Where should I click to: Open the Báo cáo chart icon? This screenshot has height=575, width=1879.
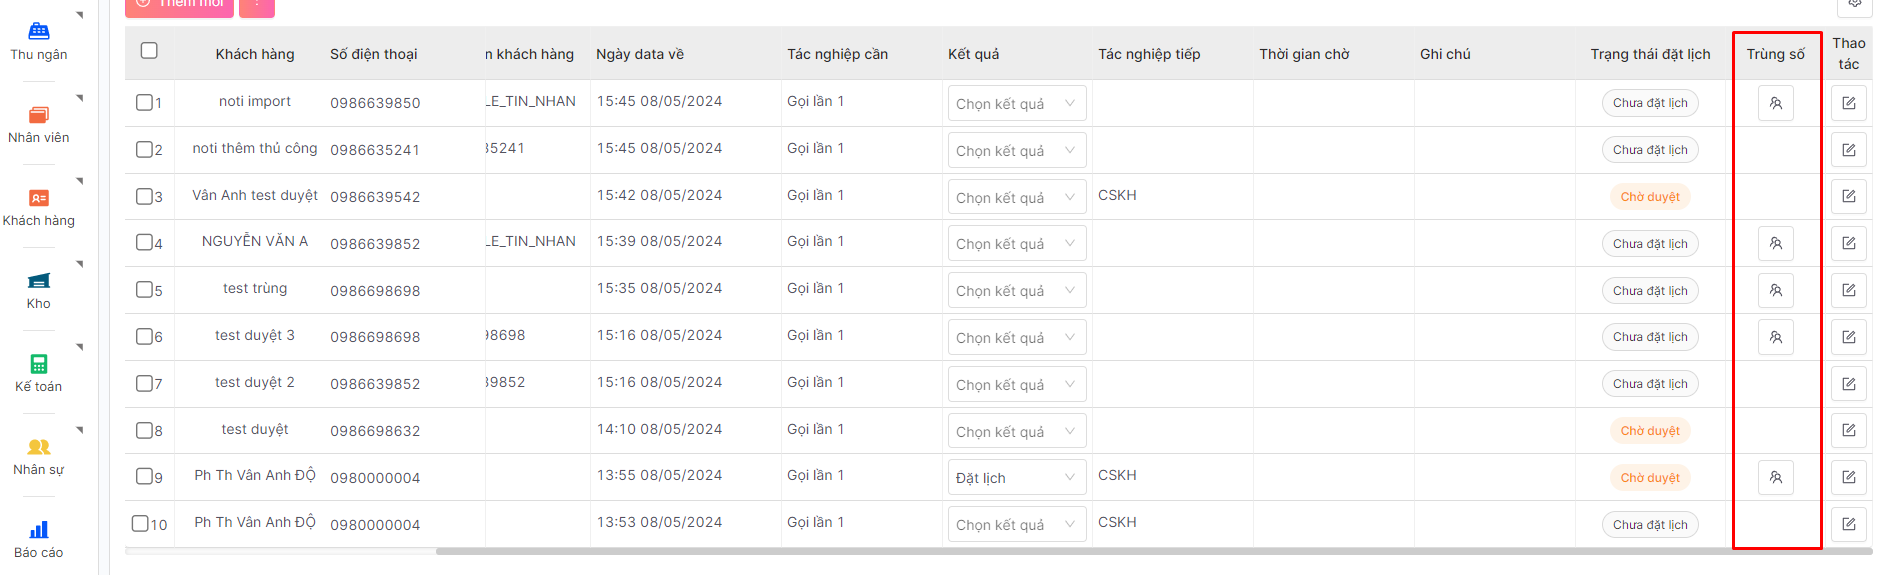[39, 530]
